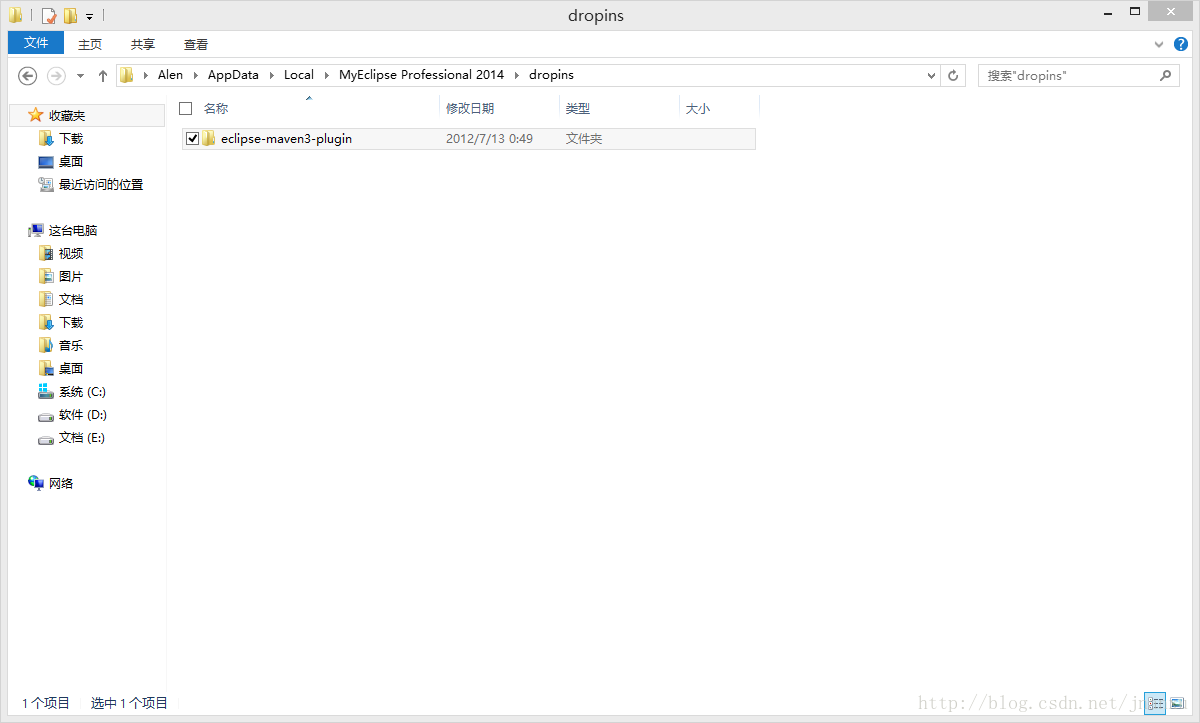The height and width of the screenshot is (723, 1200).
Task: Open the Customize Quick Access Toolbar dropdown
Action: point(89,17)
